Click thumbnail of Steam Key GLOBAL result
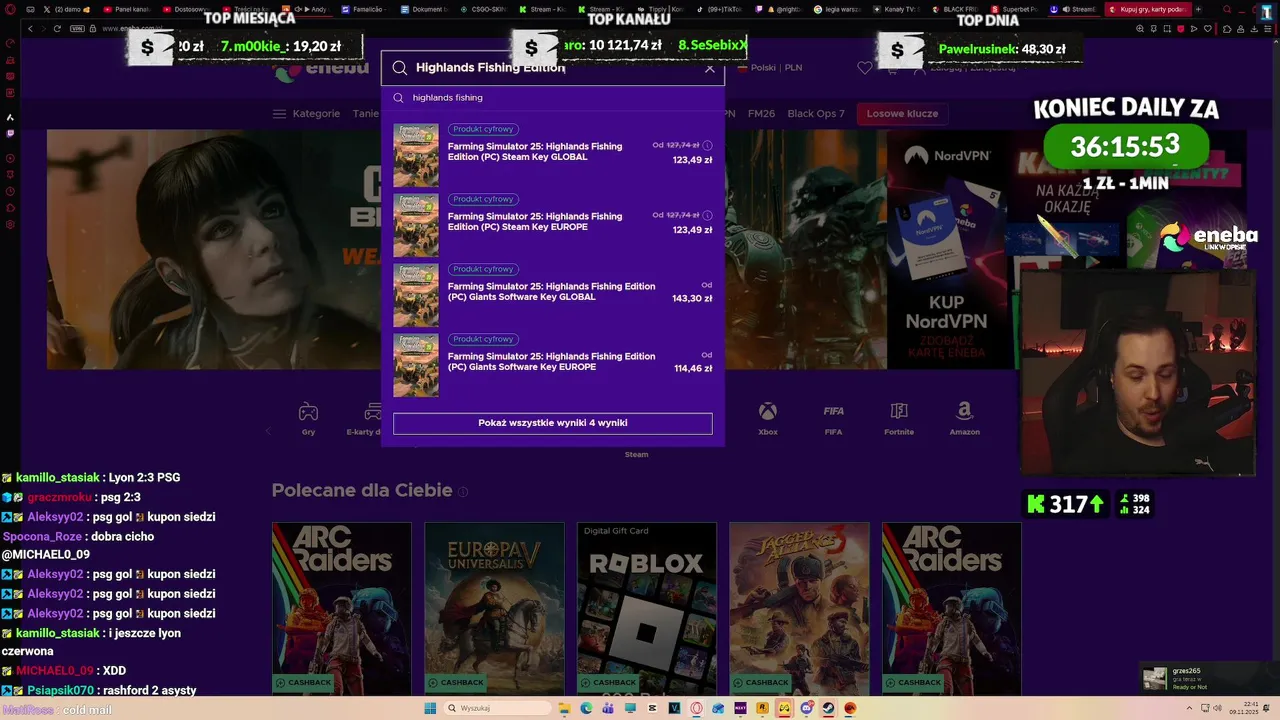This screenshot has width=1280, height=720. coord(416,155)
